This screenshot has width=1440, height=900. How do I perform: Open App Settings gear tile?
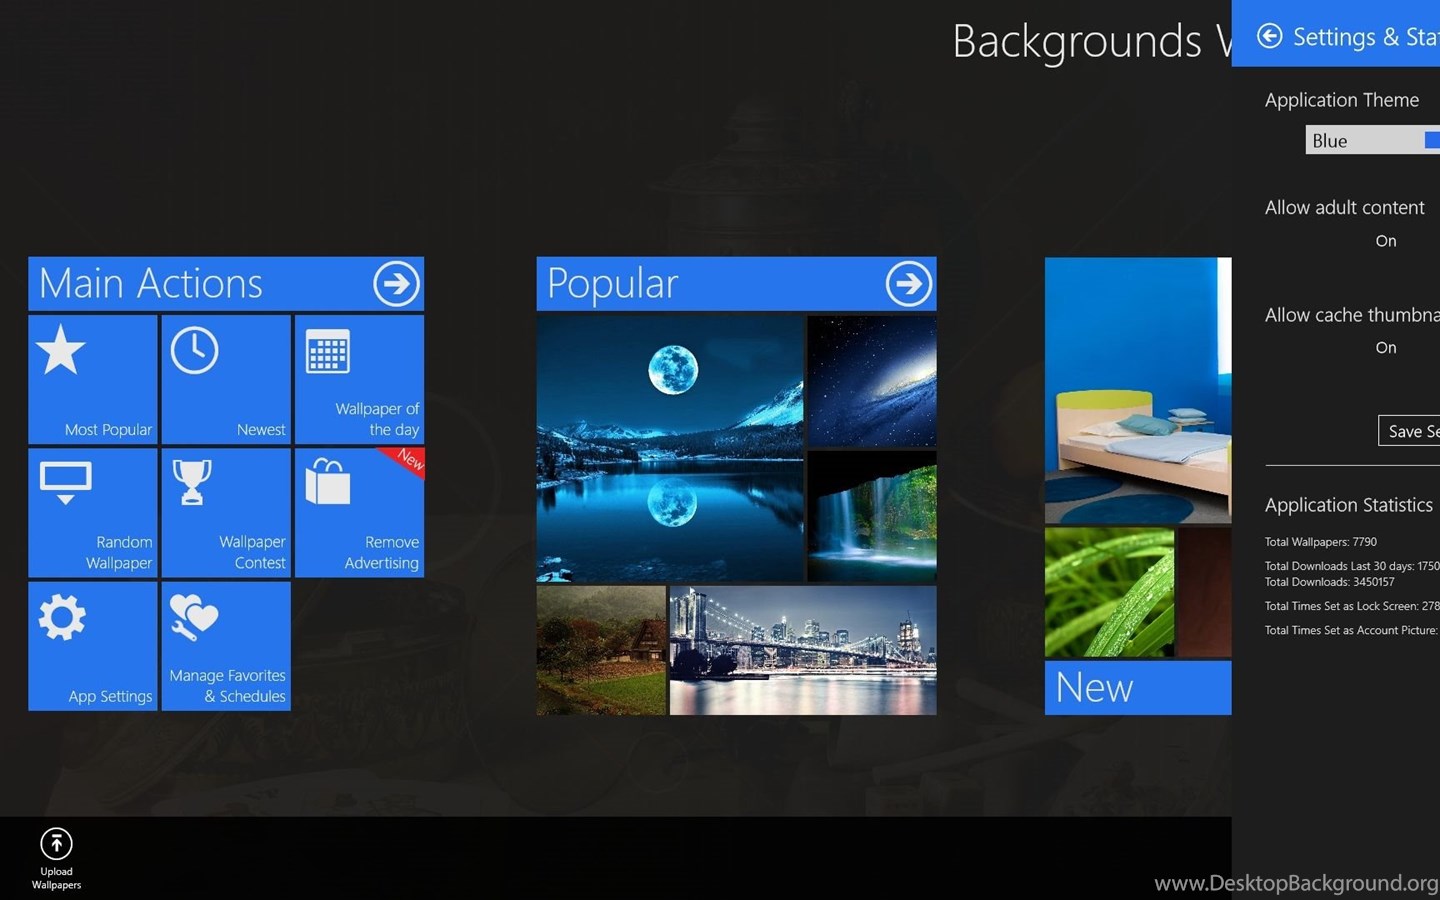(93, 646)
